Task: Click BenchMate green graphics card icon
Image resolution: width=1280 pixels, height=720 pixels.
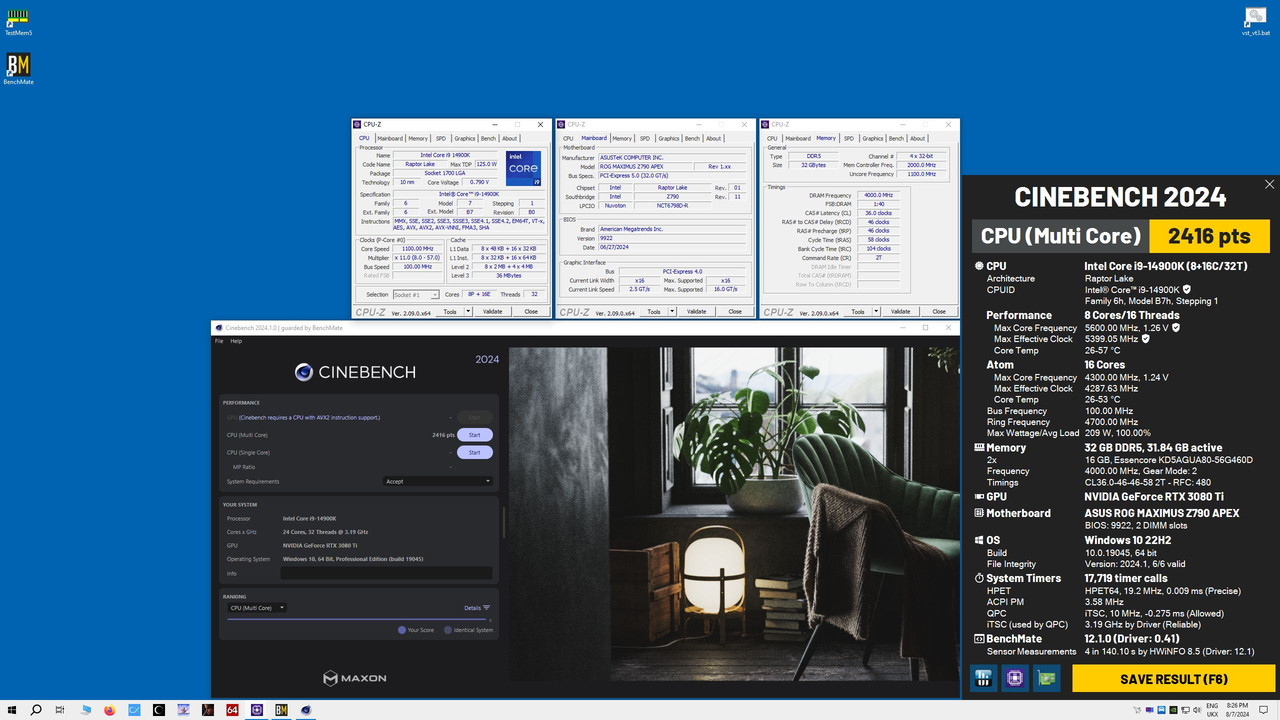Action: click(1047, 678)
